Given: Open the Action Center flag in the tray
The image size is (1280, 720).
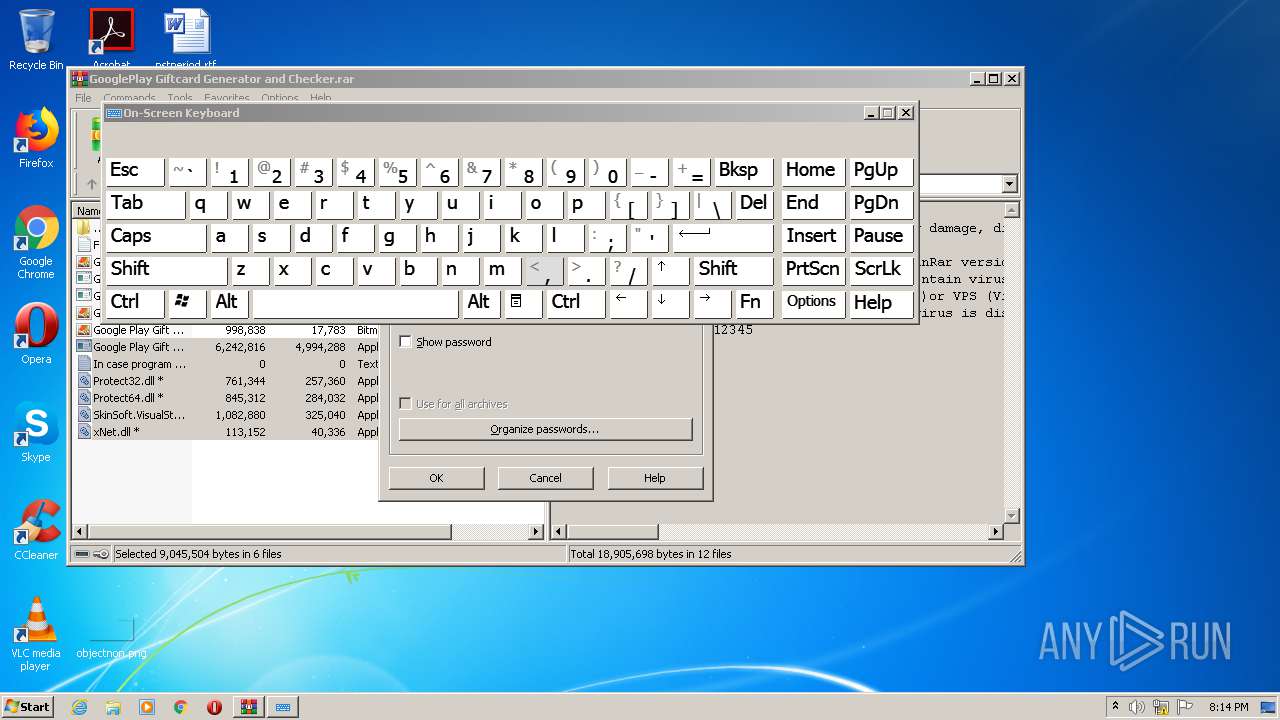Looking at the screenshot, I should pos(1185,707).
